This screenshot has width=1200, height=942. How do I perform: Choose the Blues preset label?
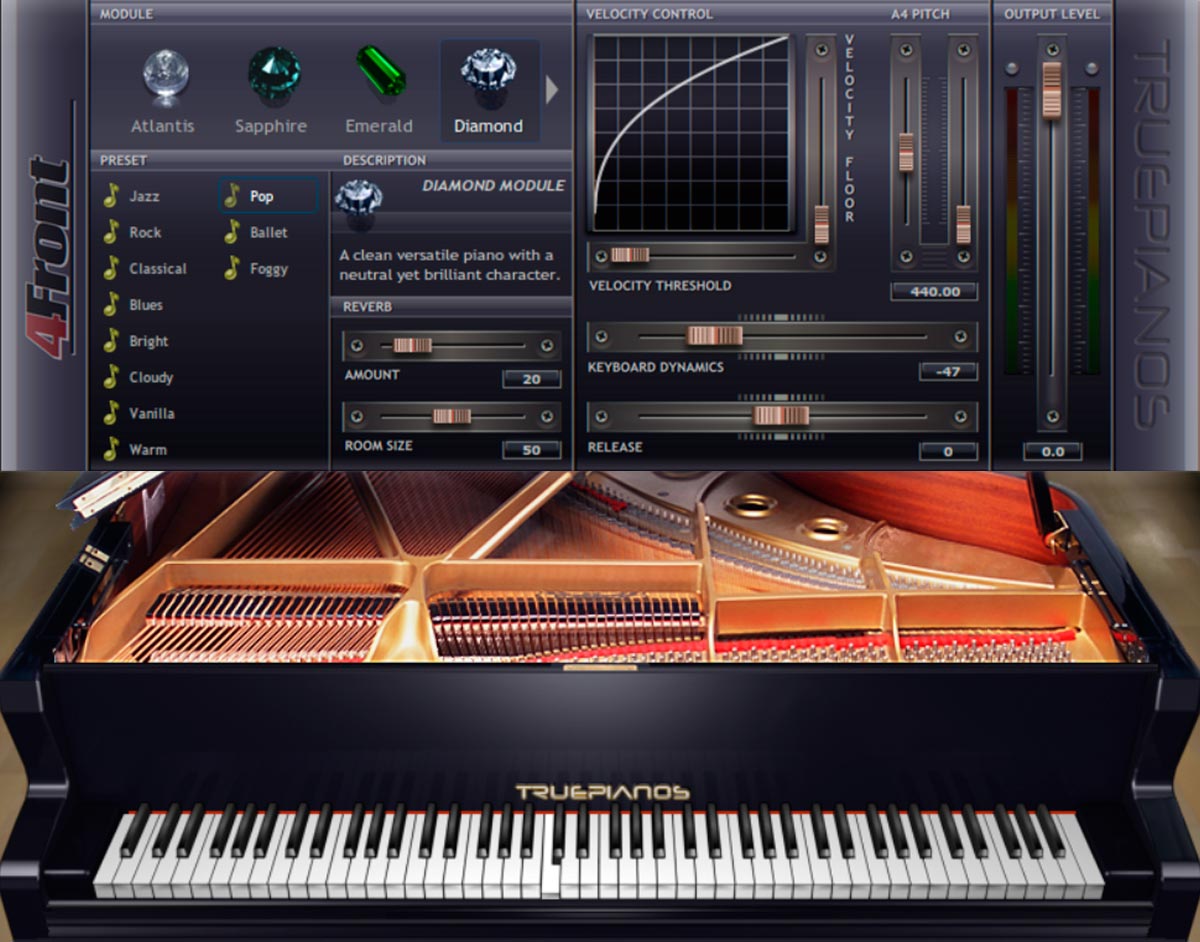tap(146, 305)
